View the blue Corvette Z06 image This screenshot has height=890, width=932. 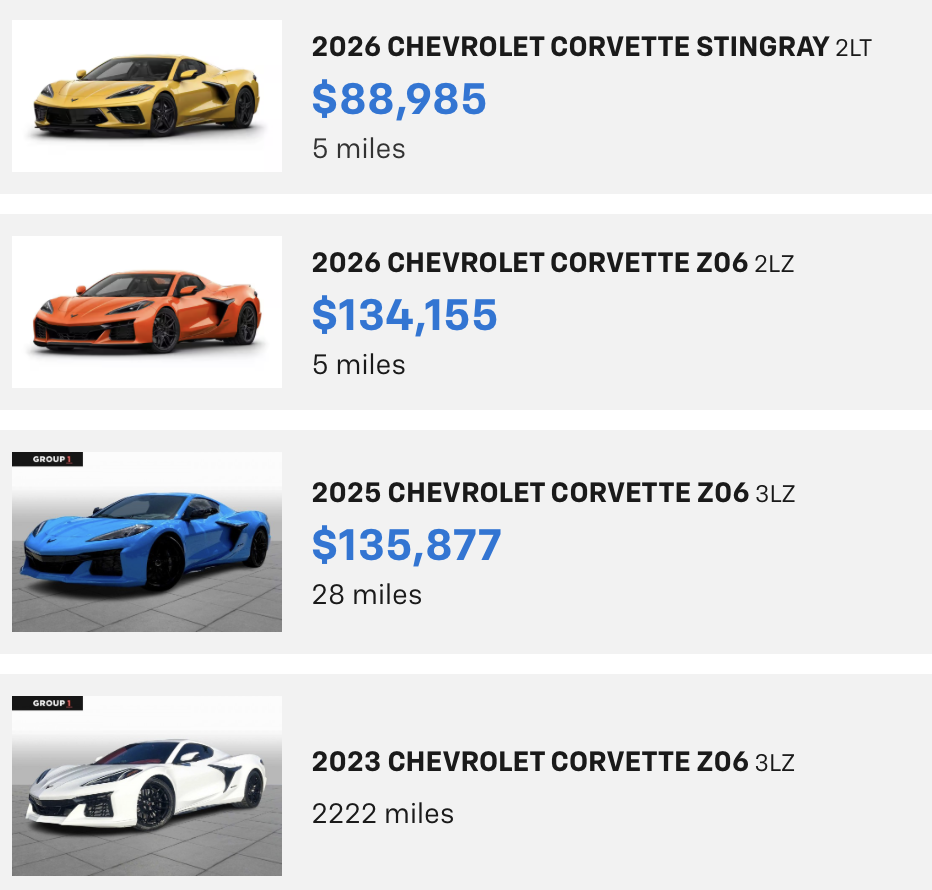click(147, 542)
